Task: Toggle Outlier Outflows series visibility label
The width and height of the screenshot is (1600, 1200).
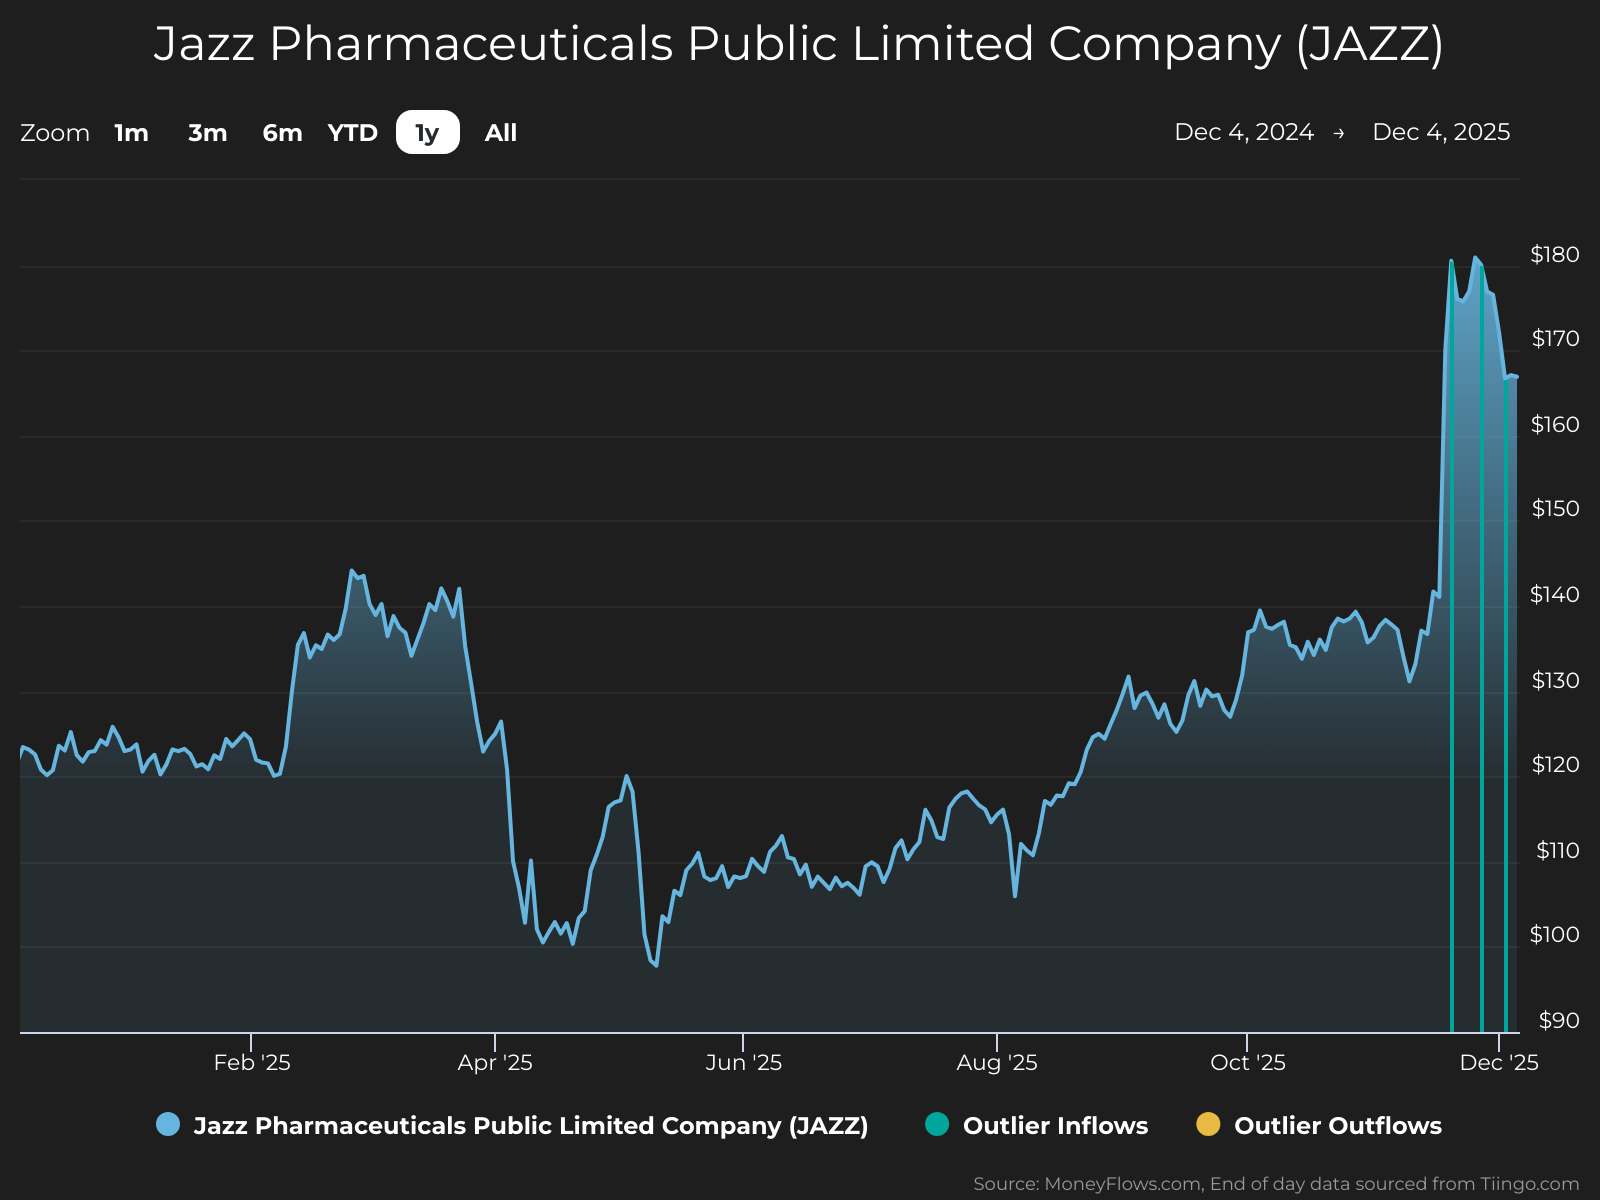Action: pos(1338,1125)
